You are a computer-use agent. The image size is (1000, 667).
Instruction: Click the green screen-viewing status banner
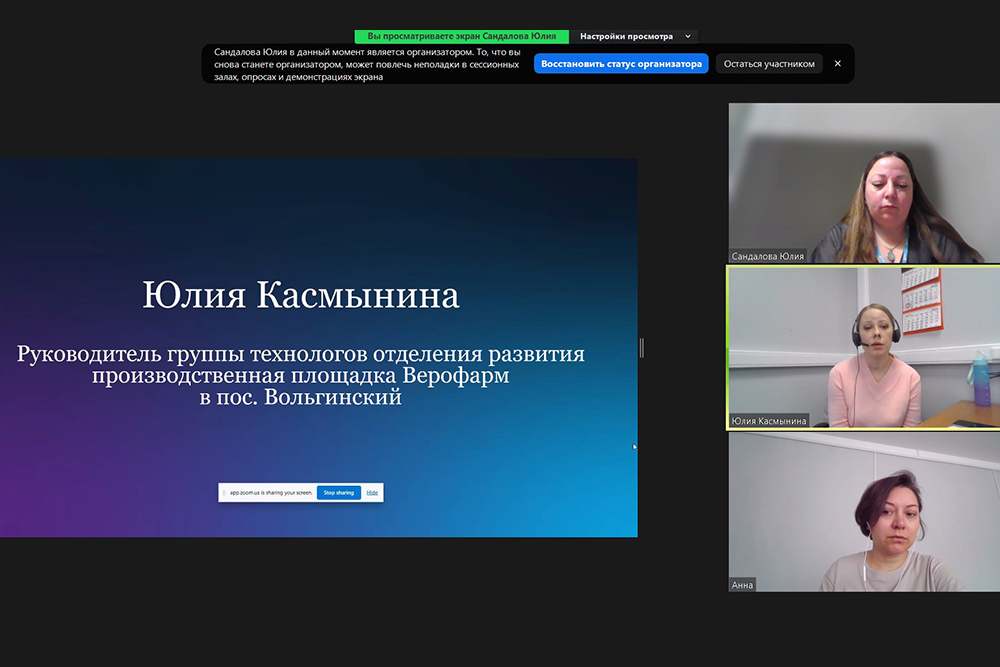click(461, 36)
